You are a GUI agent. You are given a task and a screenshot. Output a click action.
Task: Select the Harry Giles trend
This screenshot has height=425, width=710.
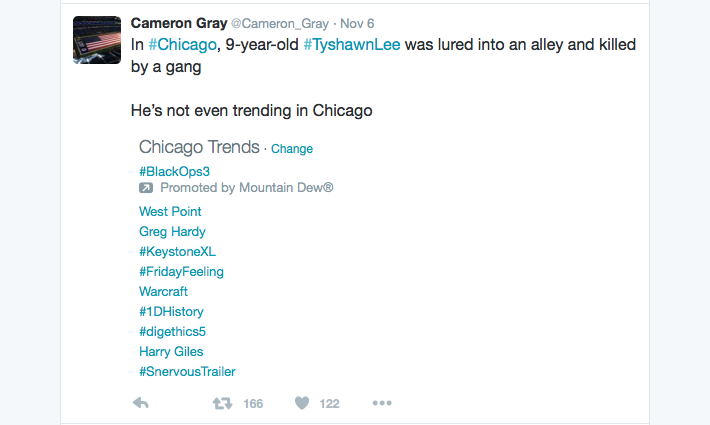pos(171,351)
